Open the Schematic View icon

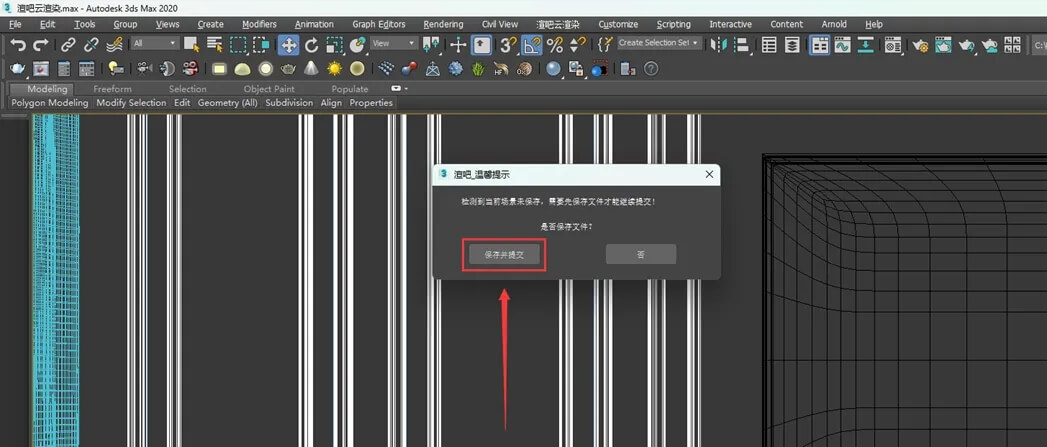pos(866,45)
